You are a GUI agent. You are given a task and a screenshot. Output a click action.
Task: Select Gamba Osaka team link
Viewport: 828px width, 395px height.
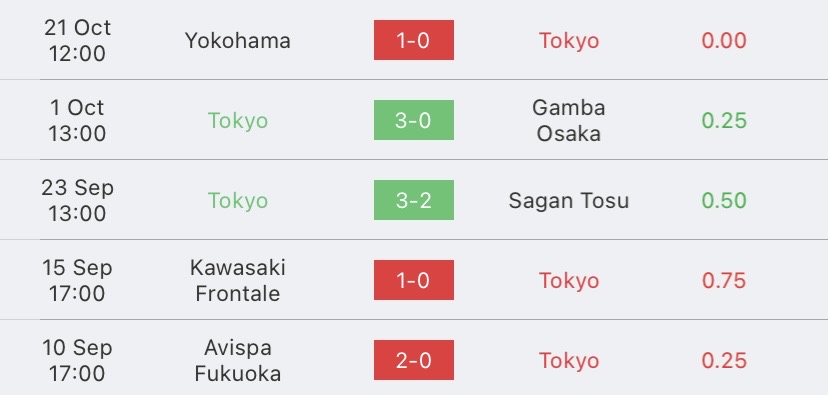569,120
